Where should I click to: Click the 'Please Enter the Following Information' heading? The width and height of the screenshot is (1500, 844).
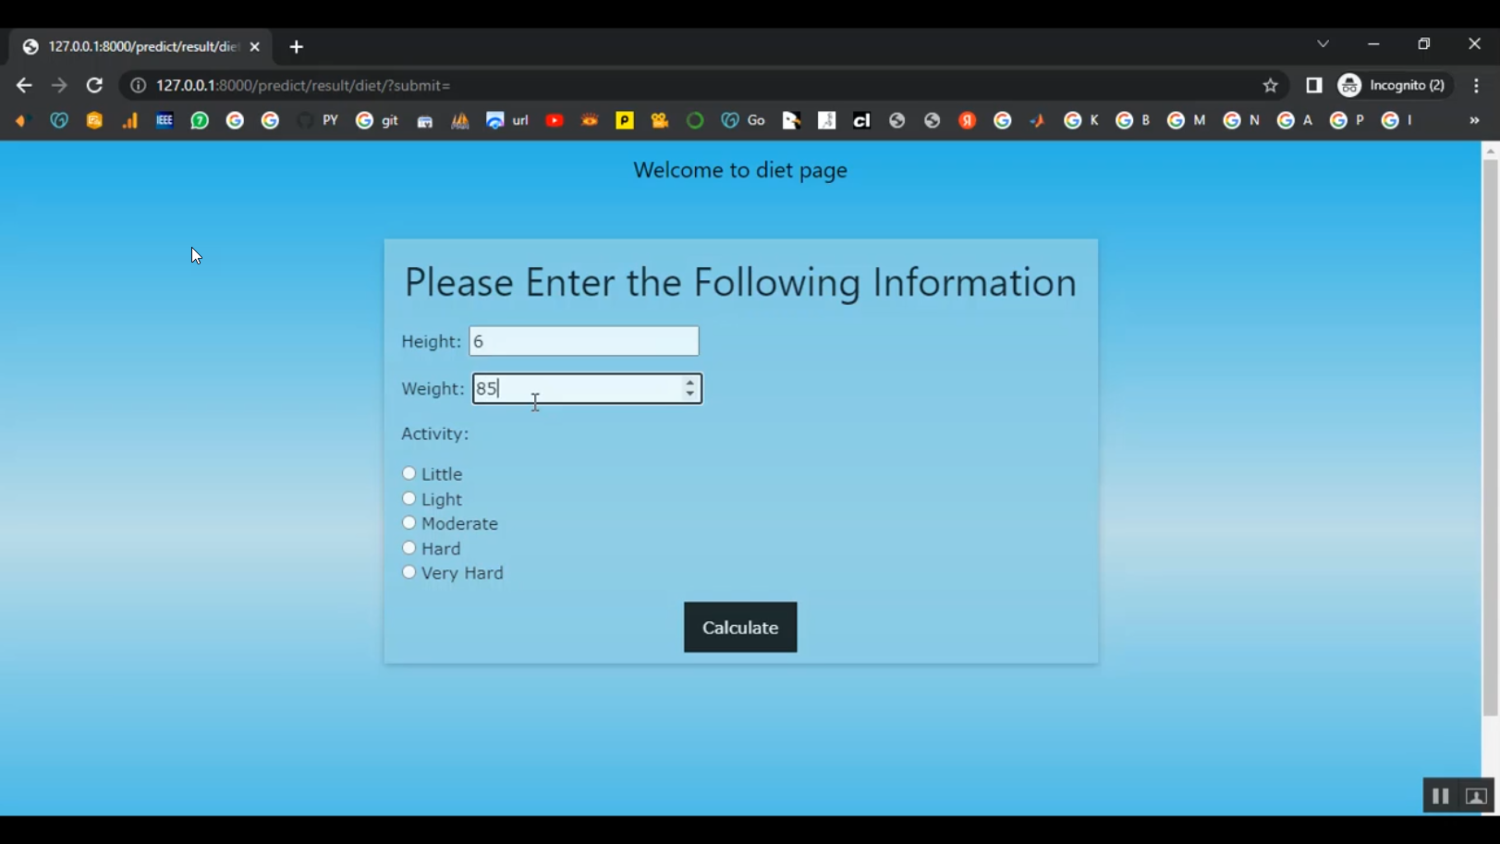coord(740,282)
